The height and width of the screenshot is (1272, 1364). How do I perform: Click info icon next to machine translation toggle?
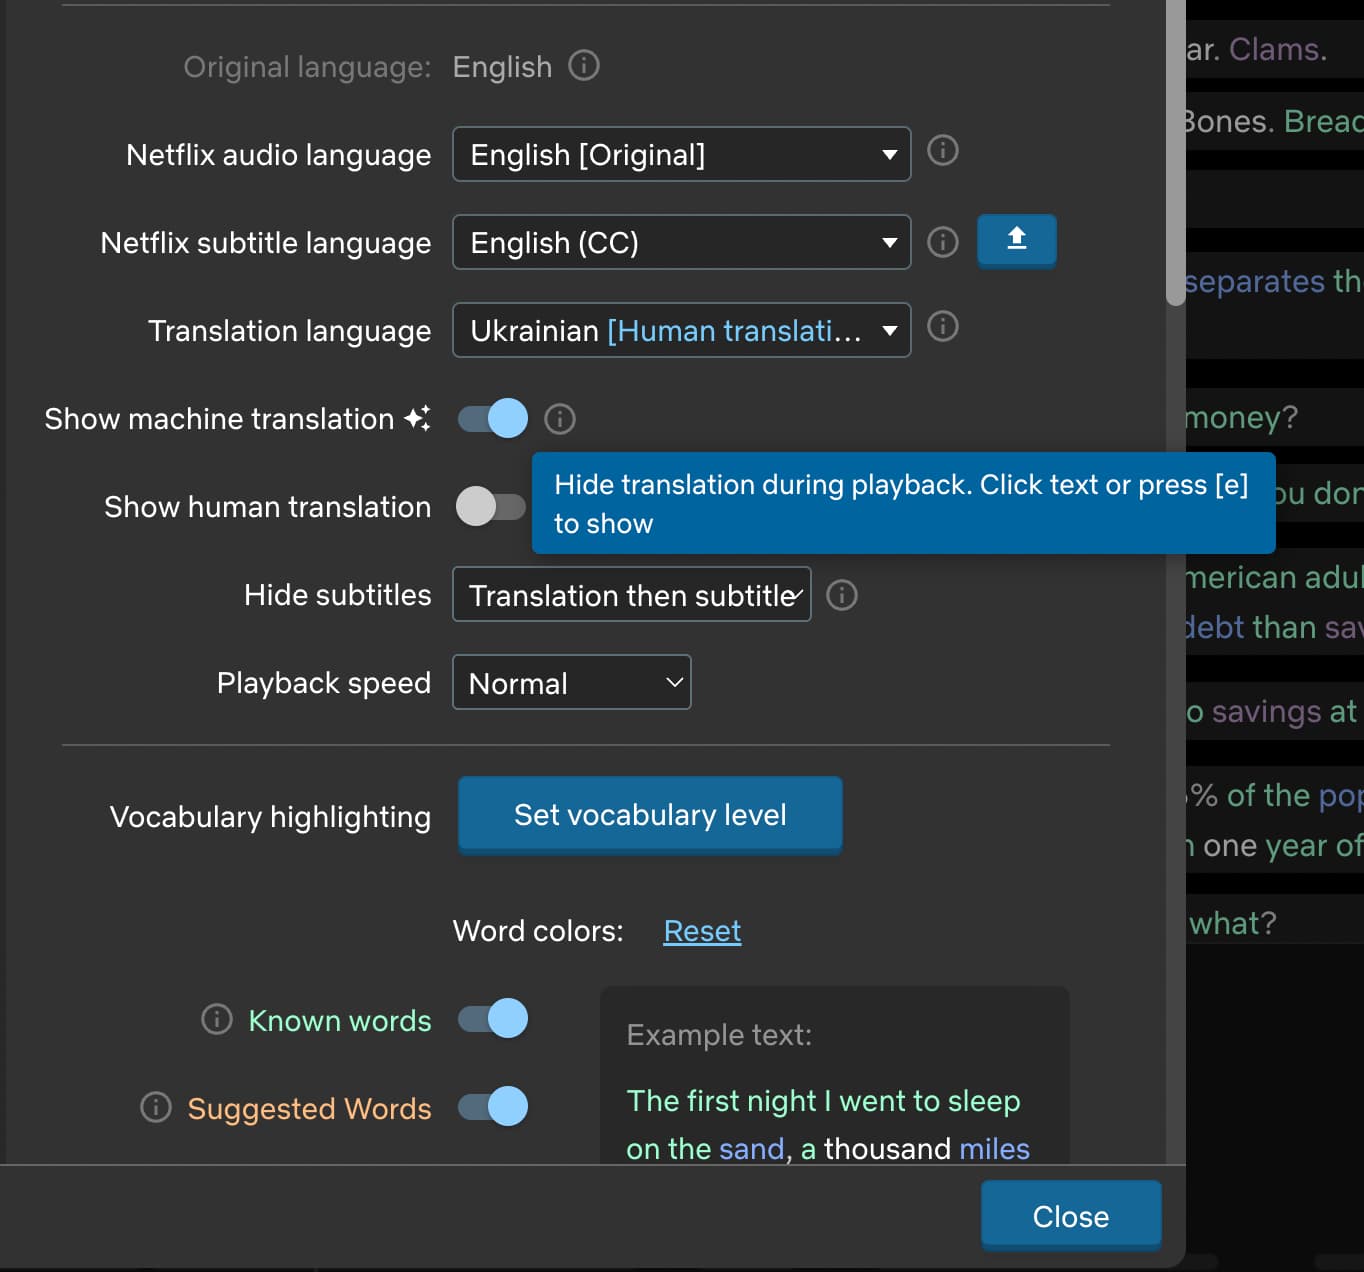(x=560, y=419)
